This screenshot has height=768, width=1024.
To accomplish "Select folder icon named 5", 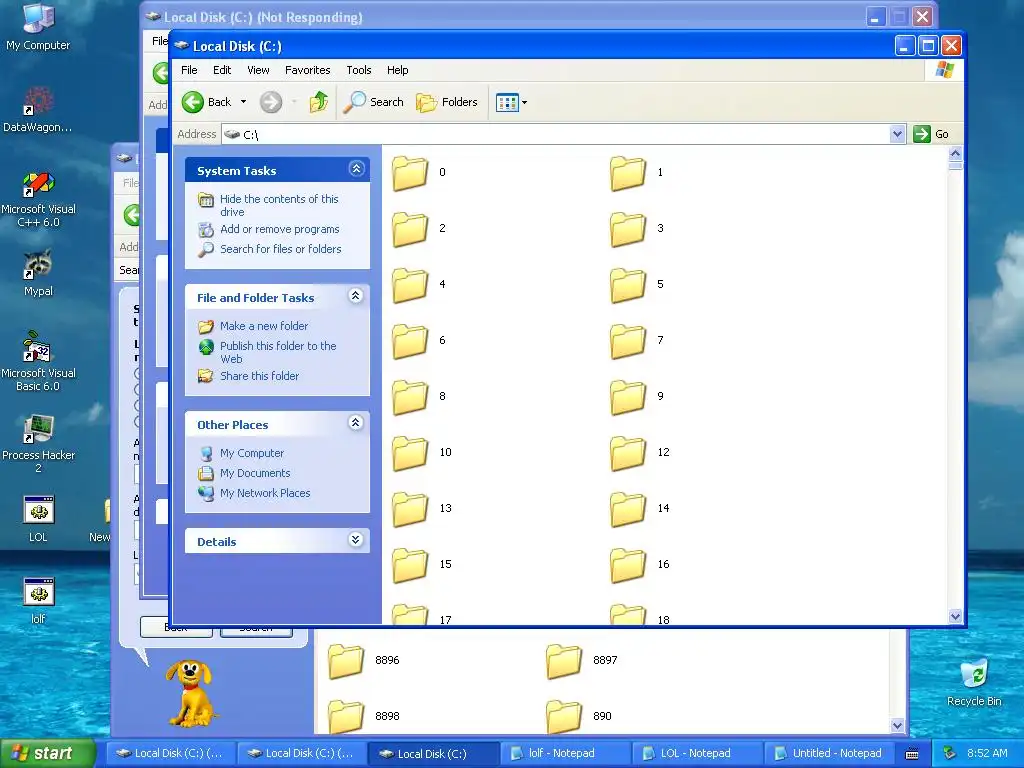I will tap(628, 285).
